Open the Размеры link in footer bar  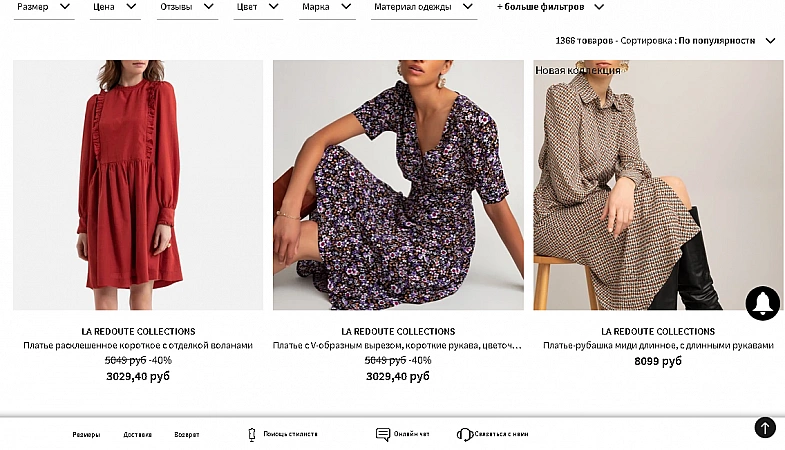point(86,435)
